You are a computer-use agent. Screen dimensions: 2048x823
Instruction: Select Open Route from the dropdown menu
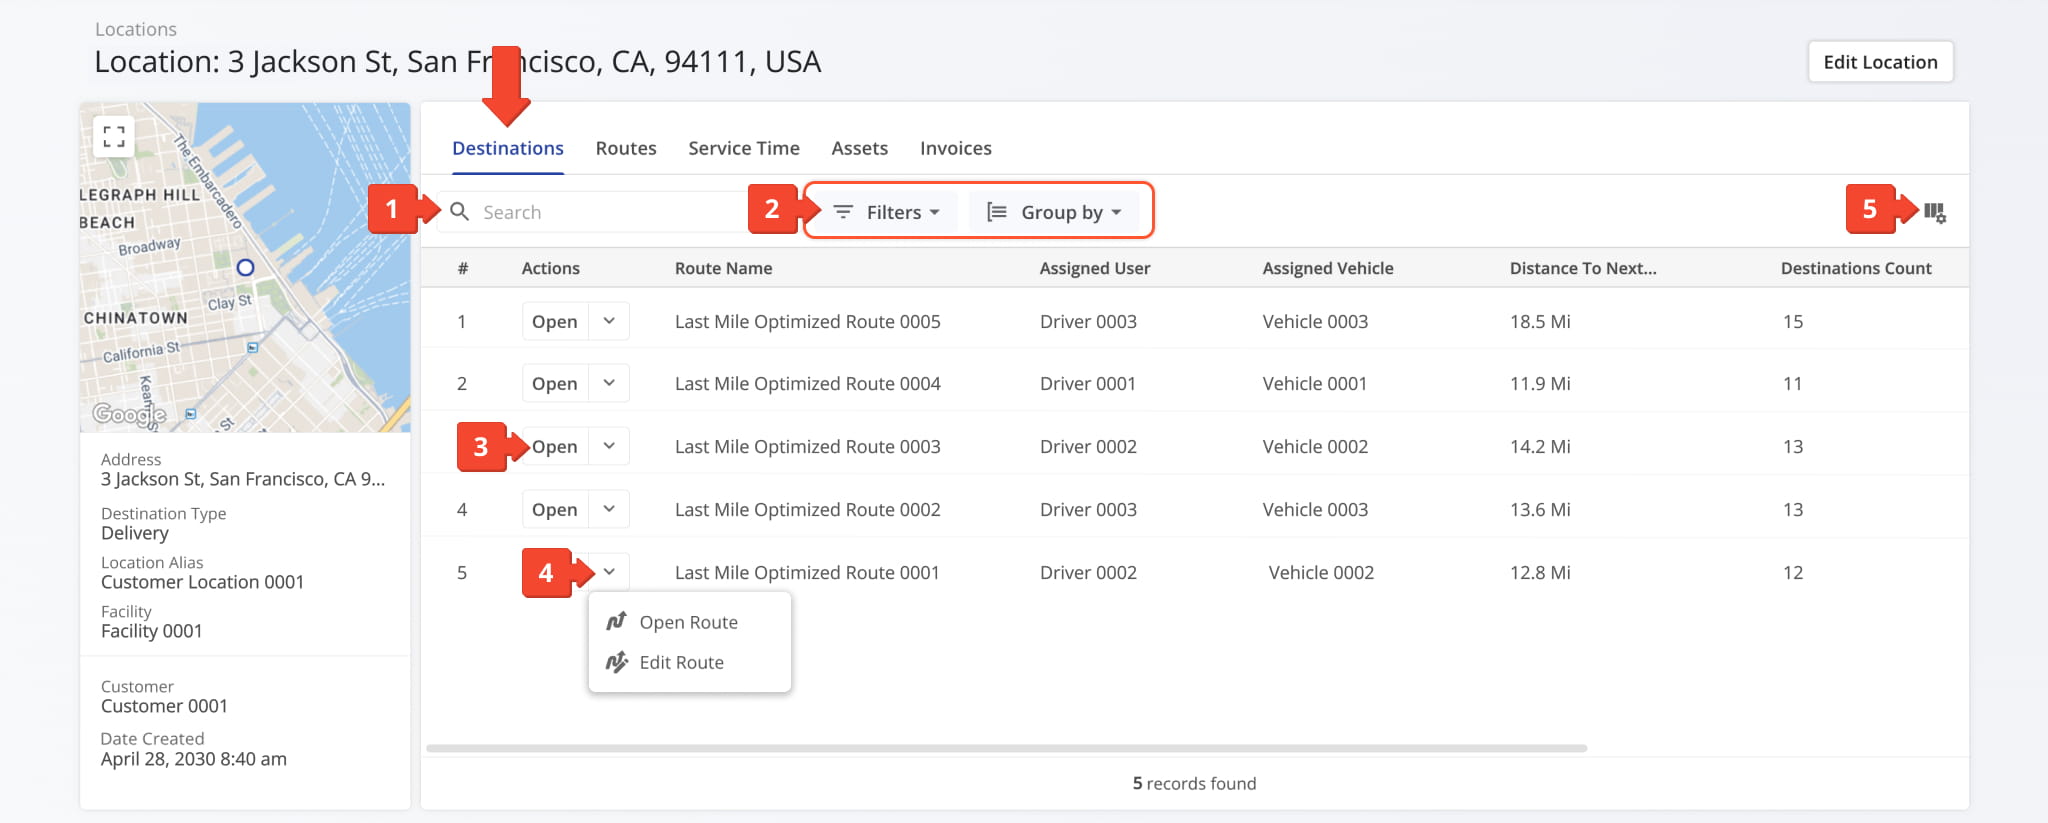click(x=689, y=622)
